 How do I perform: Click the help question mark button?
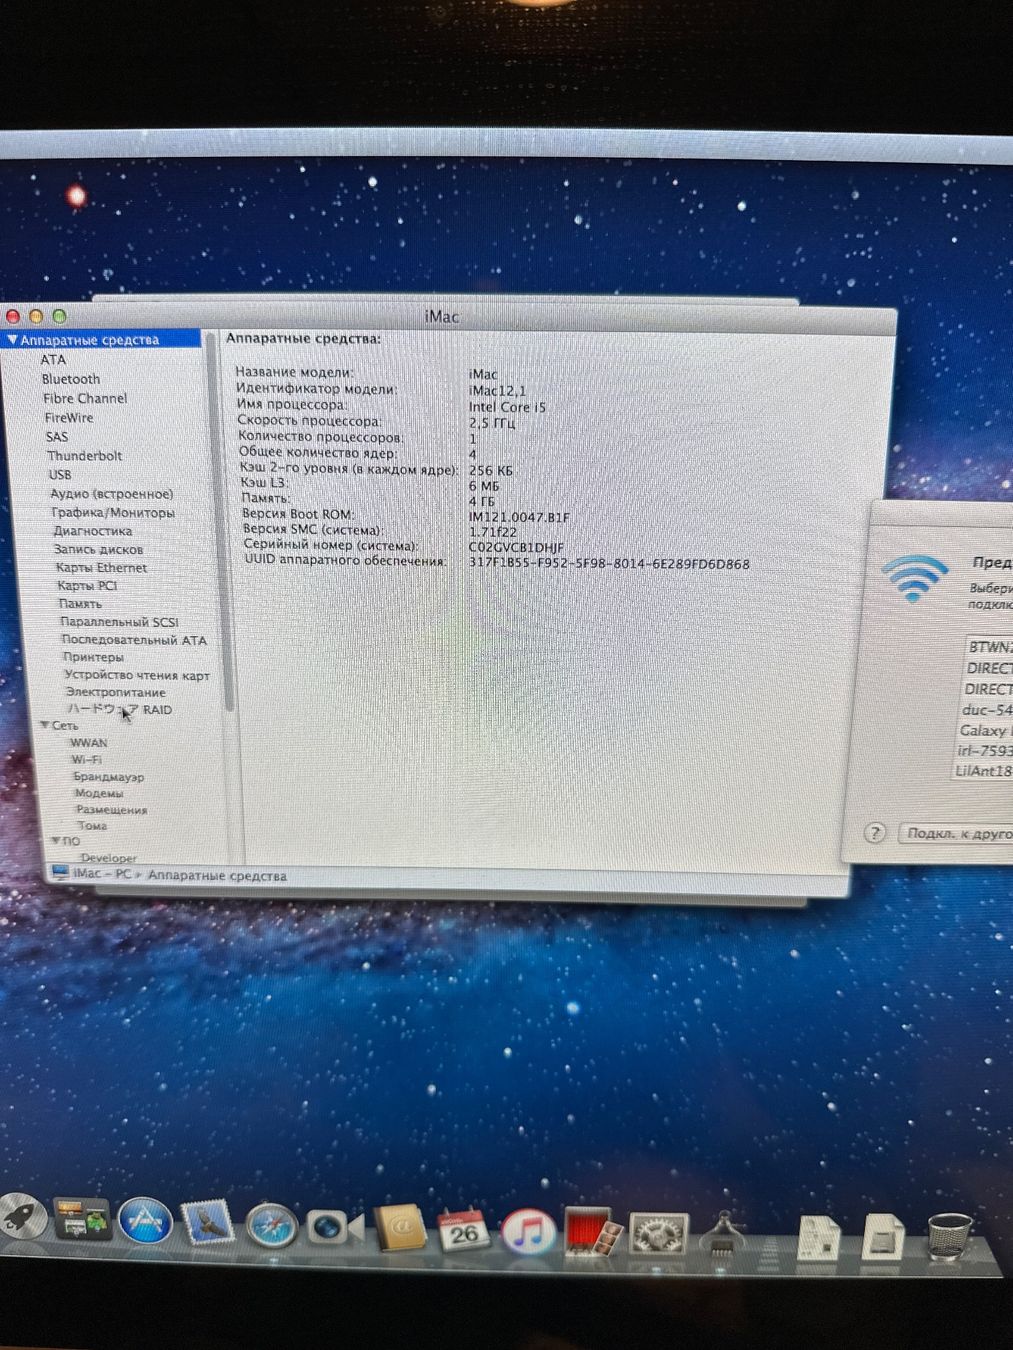875,833
